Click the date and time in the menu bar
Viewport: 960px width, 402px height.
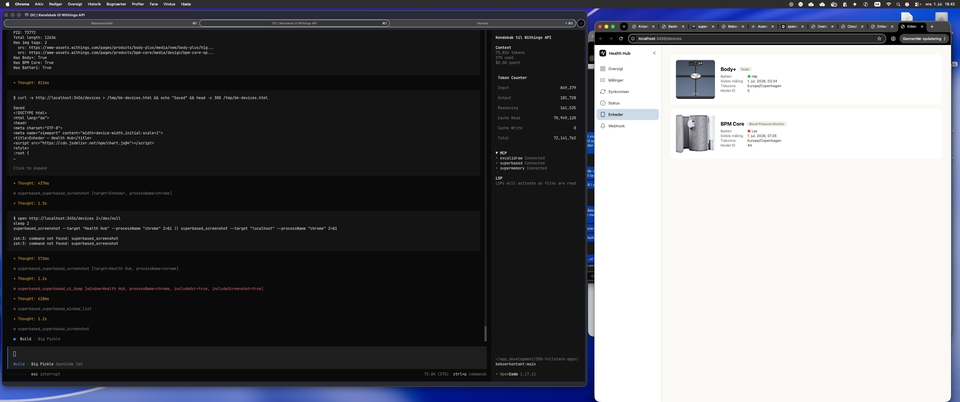tap(939, 4)
